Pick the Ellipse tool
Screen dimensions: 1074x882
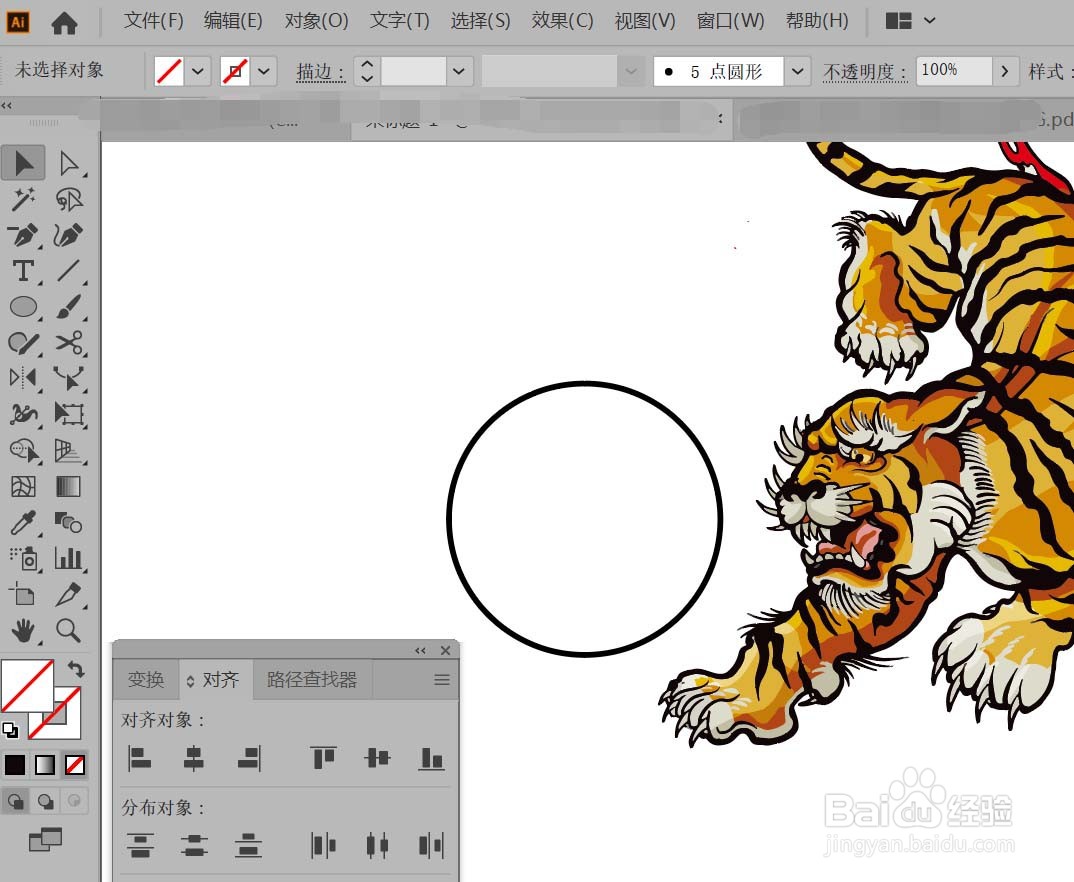pyautogui.click(x=23, y=306)
